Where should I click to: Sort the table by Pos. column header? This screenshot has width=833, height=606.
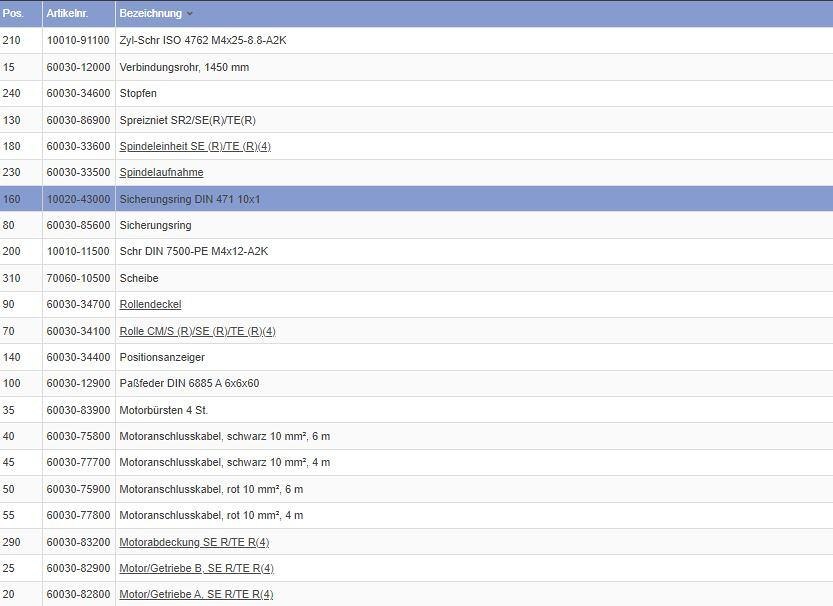coord(13,14)
